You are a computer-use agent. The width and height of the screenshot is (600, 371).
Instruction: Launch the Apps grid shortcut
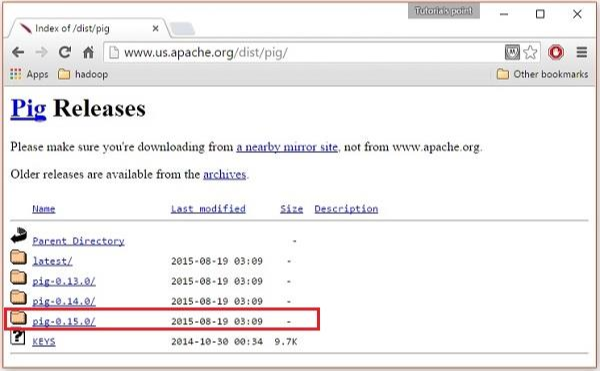click(x=29, y=74)
